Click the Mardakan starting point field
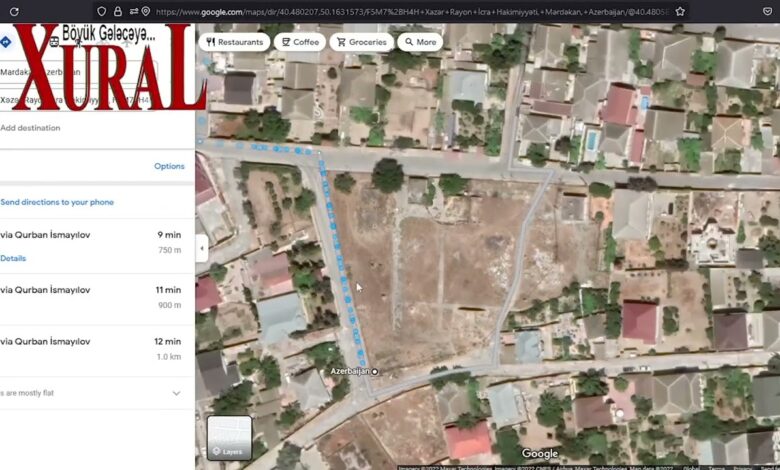Image resolution: width=780 pixels, height=470 pixels. click(x=80, y=72)
